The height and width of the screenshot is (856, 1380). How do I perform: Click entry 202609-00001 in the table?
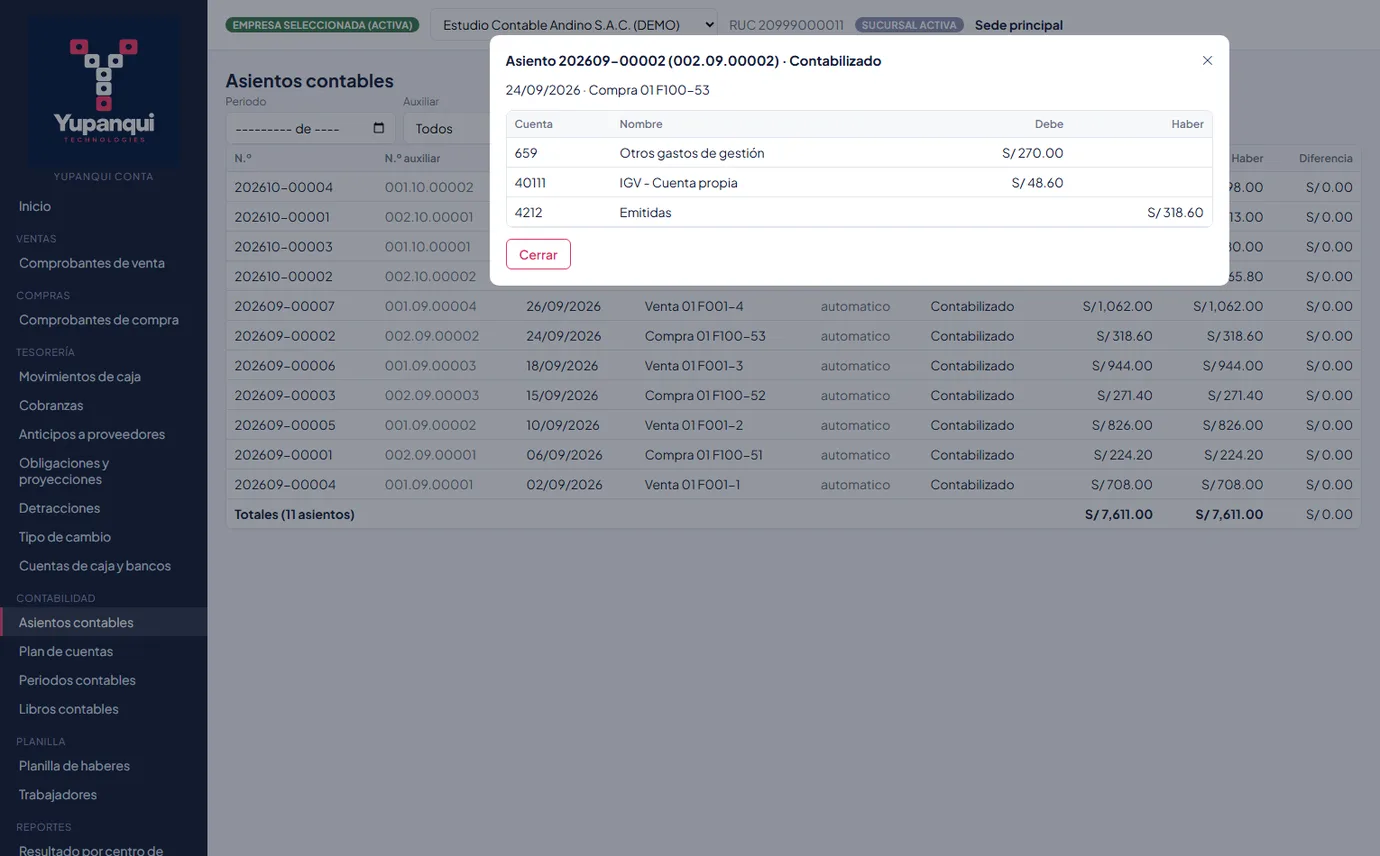[x=285, y=455]
